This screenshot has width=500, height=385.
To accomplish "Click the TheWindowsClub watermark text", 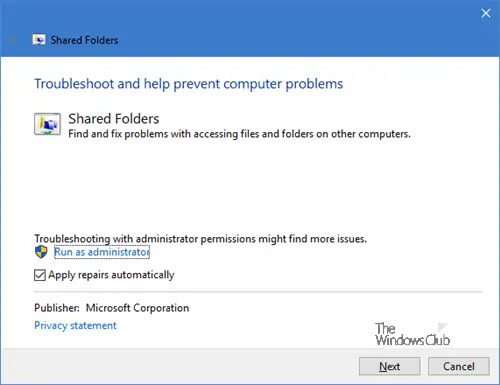I will tap(413, 334).
